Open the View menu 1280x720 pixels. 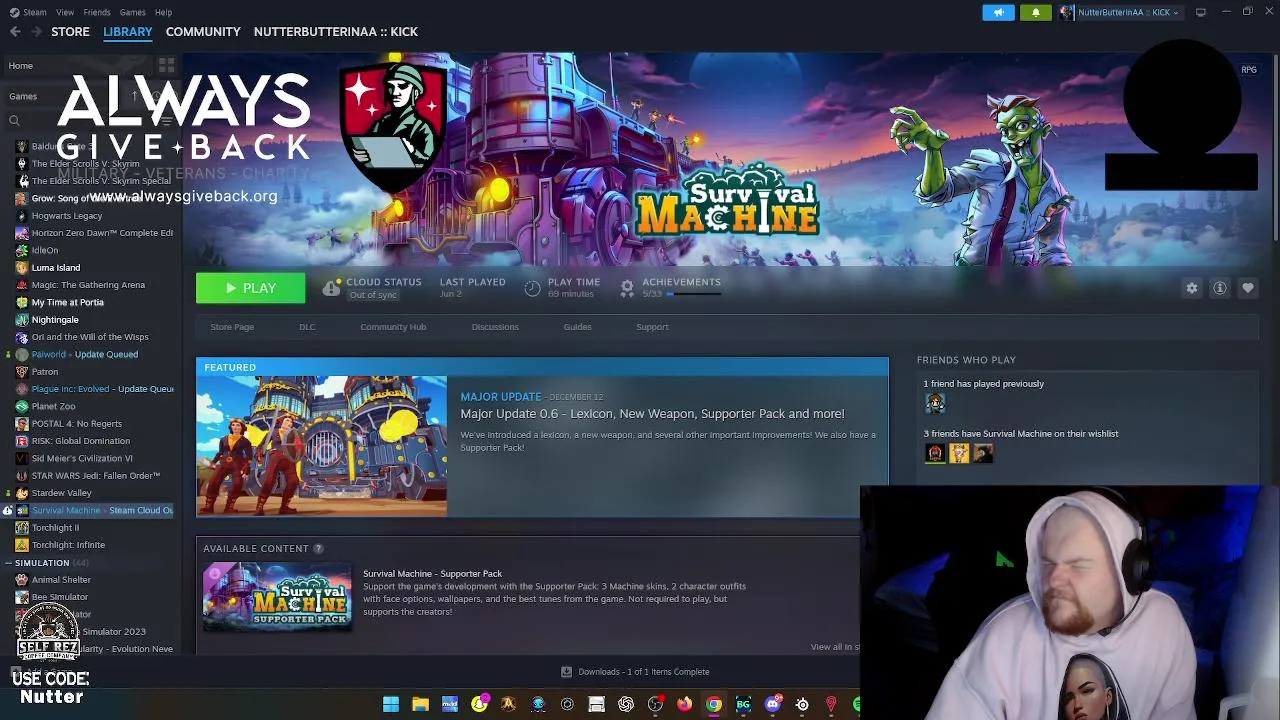65,12
